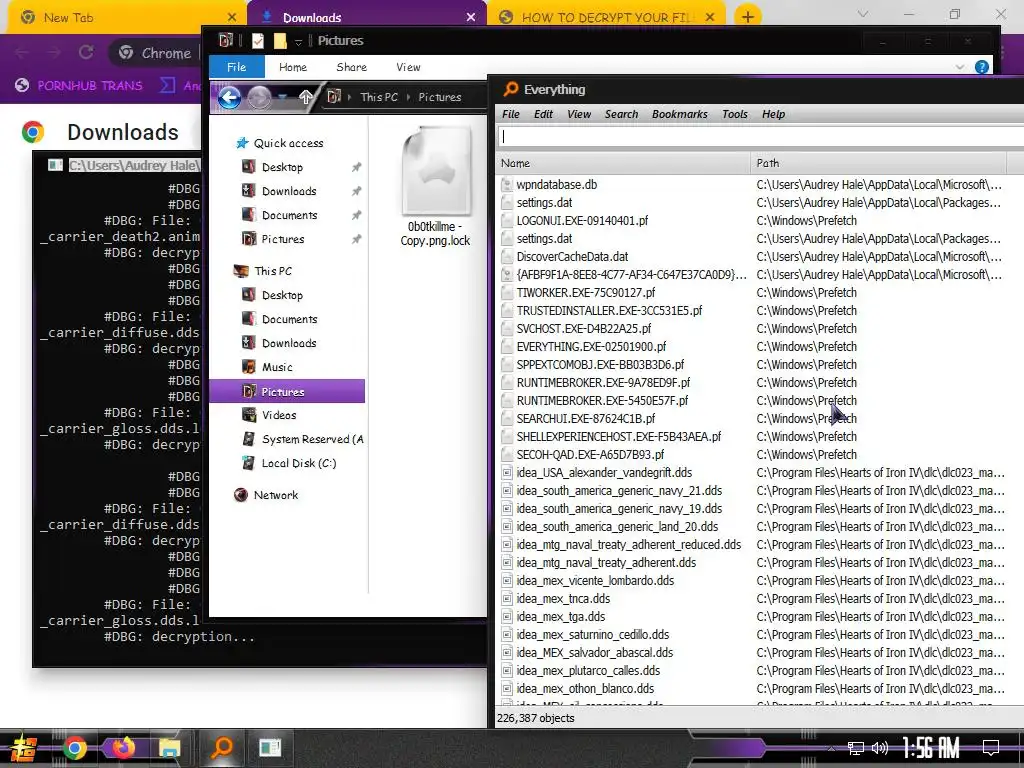
Task: Select DiscoverCacheData.dat in Everything results
Action: coord(572,257)
